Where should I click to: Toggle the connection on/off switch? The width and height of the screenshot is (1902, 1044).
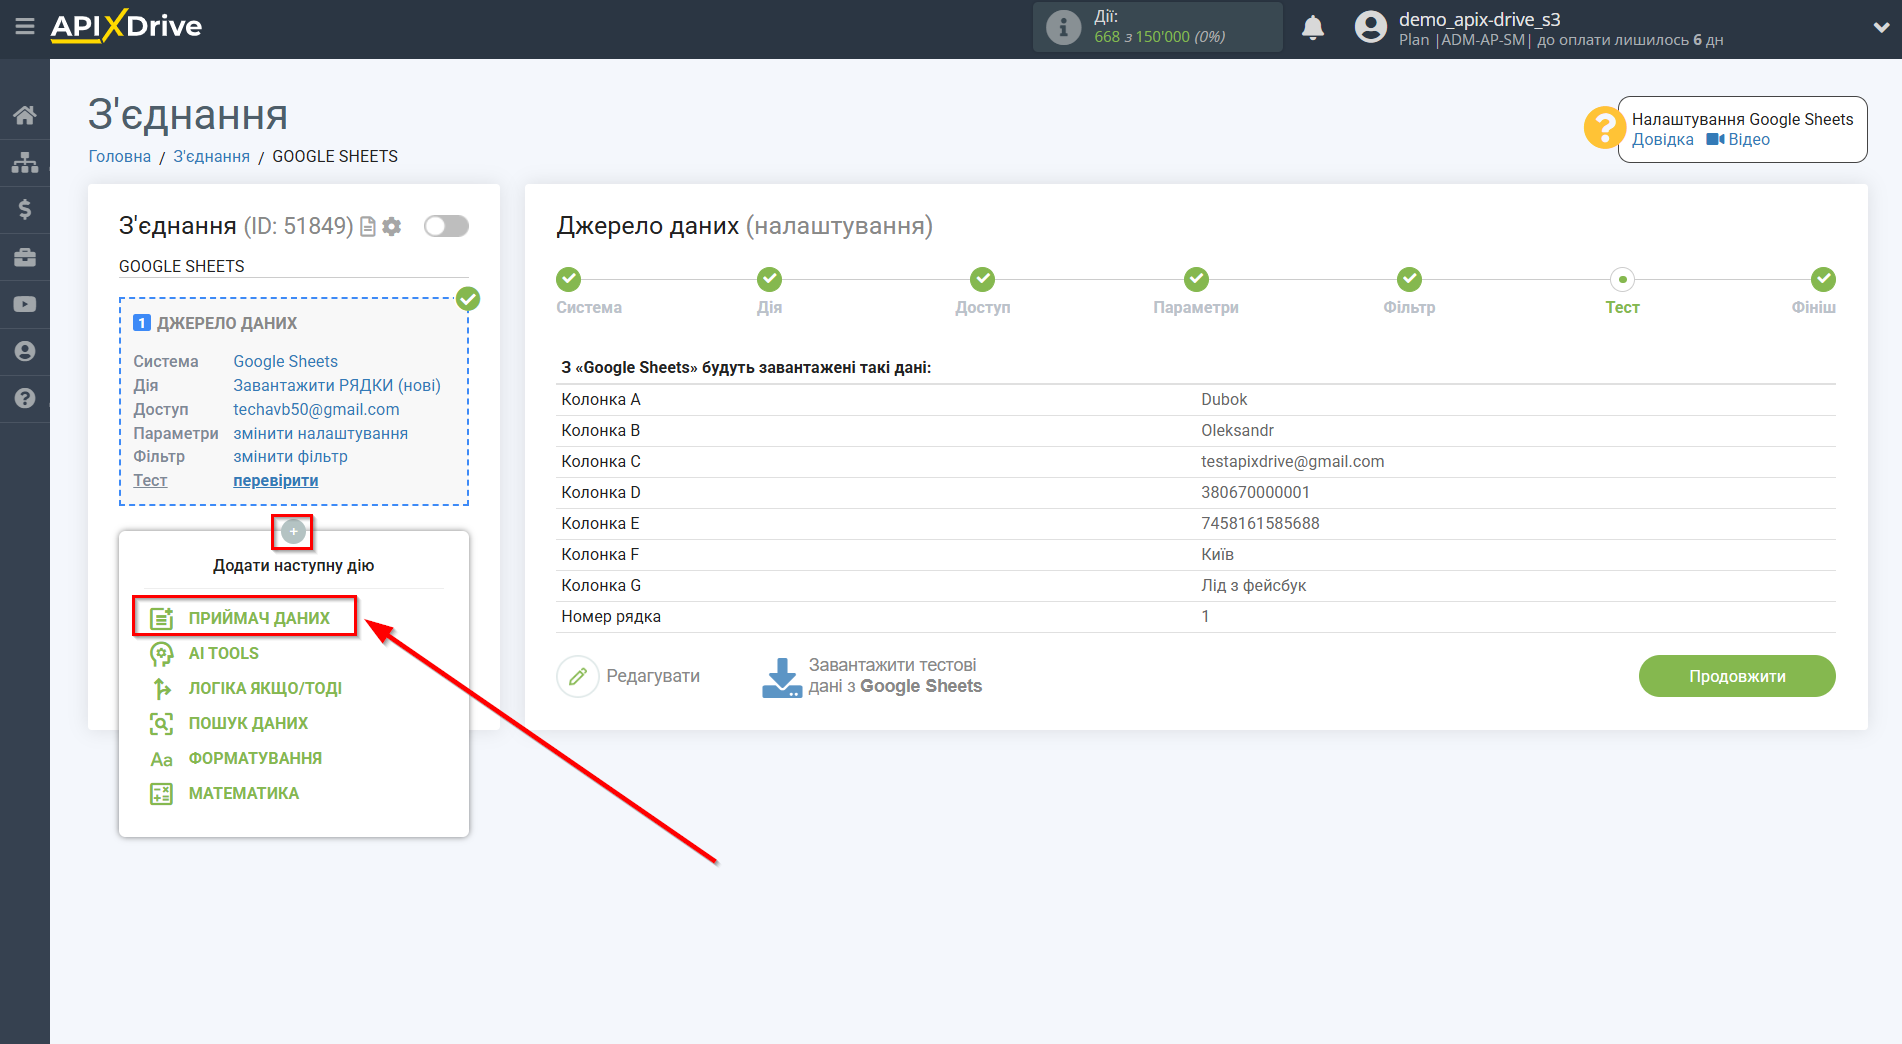[446, 226]
